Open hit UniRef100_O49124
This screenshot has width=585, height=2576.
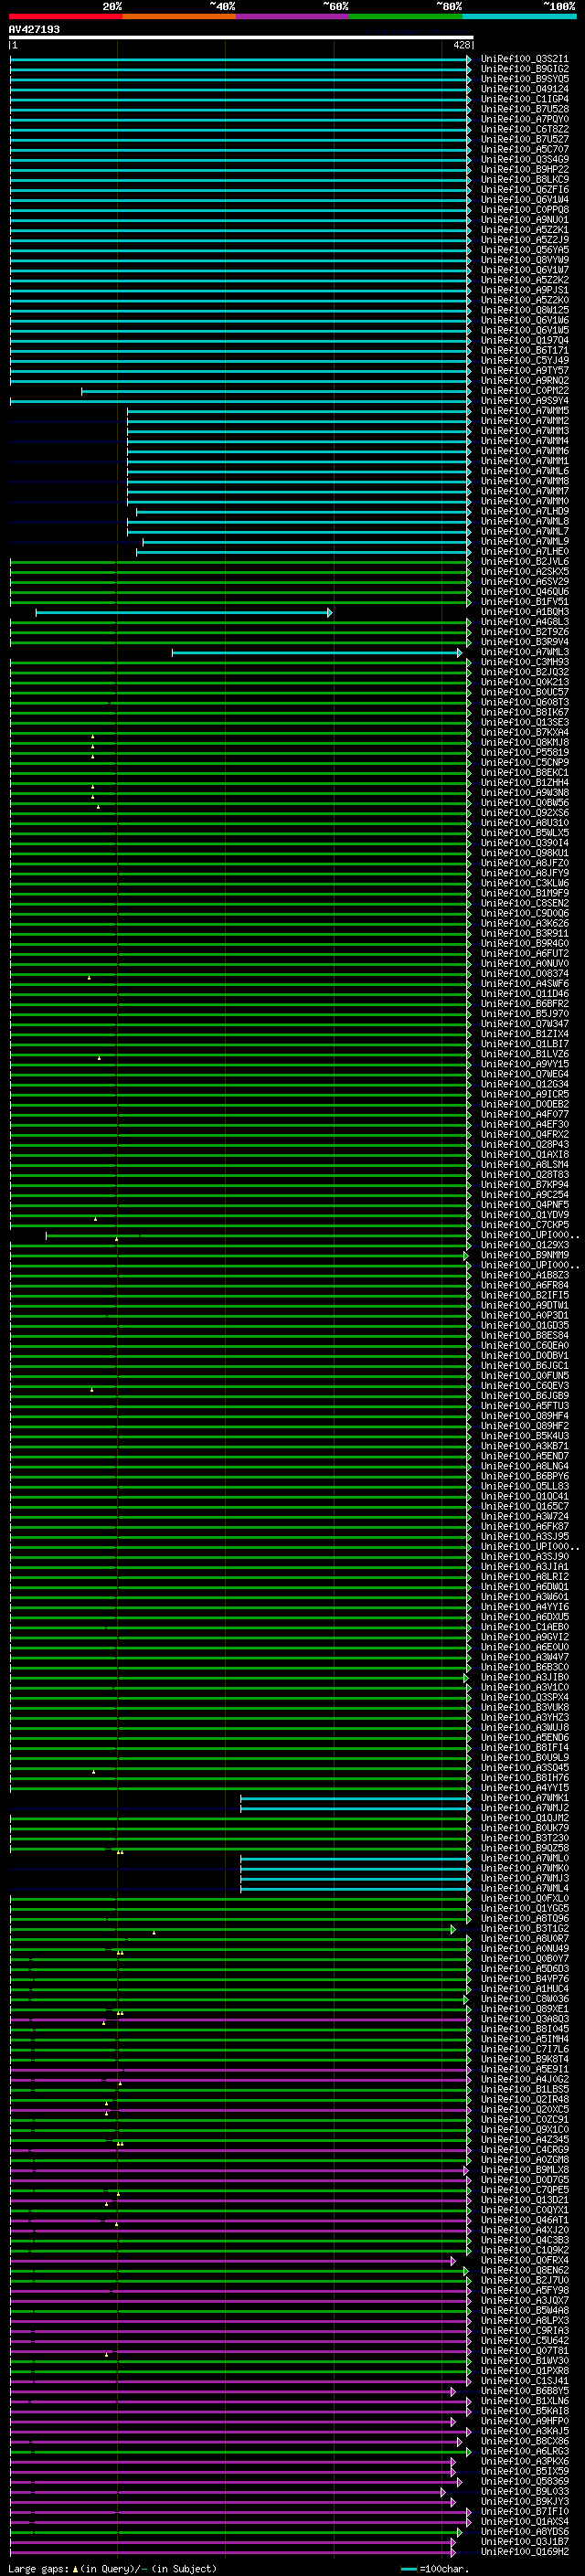[525, 89]
